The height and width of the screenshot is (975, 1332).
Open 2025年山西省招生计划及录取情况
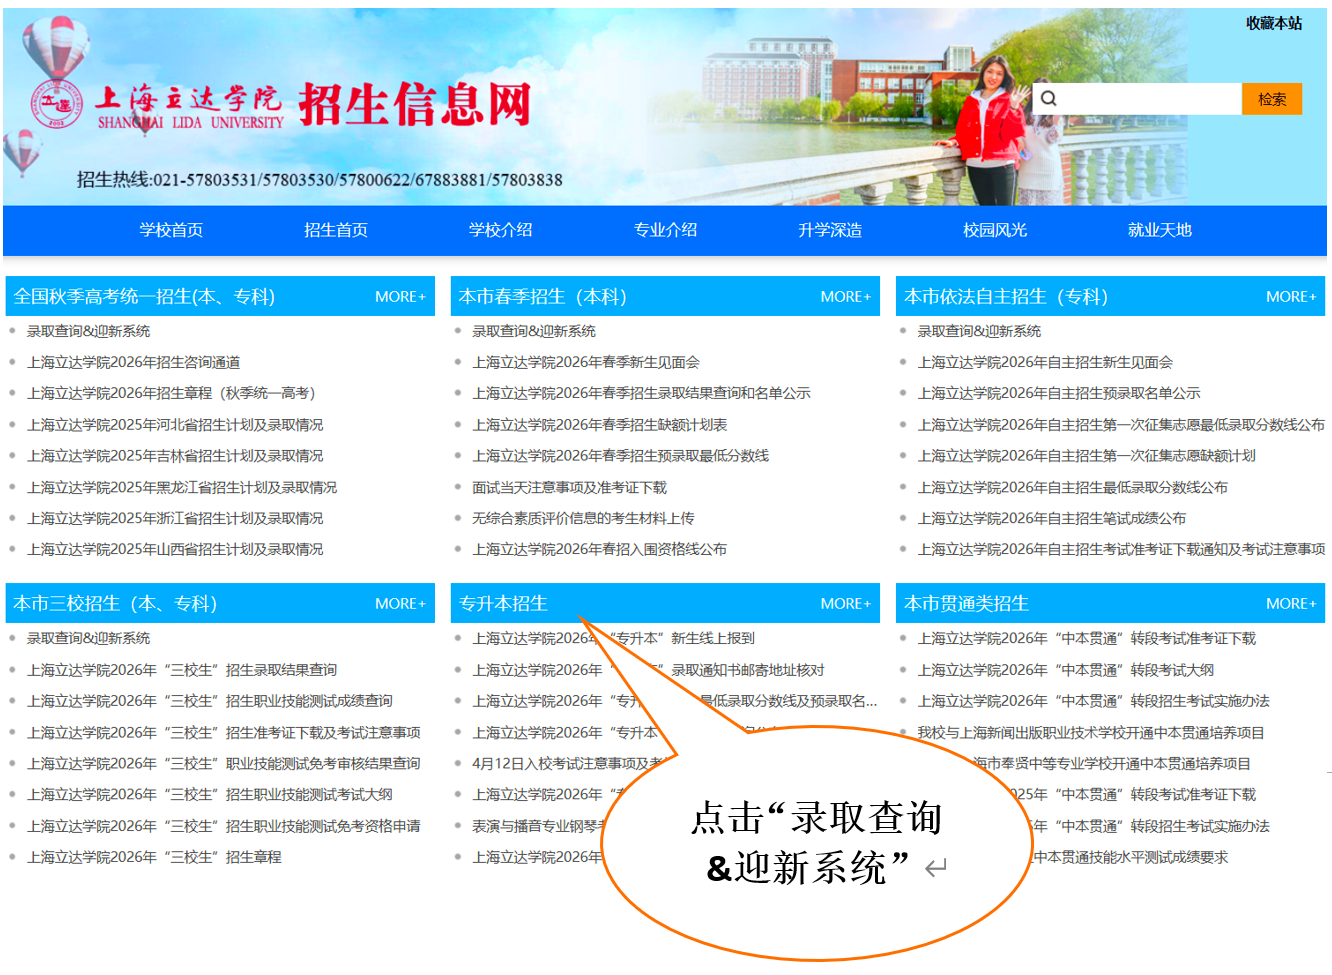pos(175,549)
